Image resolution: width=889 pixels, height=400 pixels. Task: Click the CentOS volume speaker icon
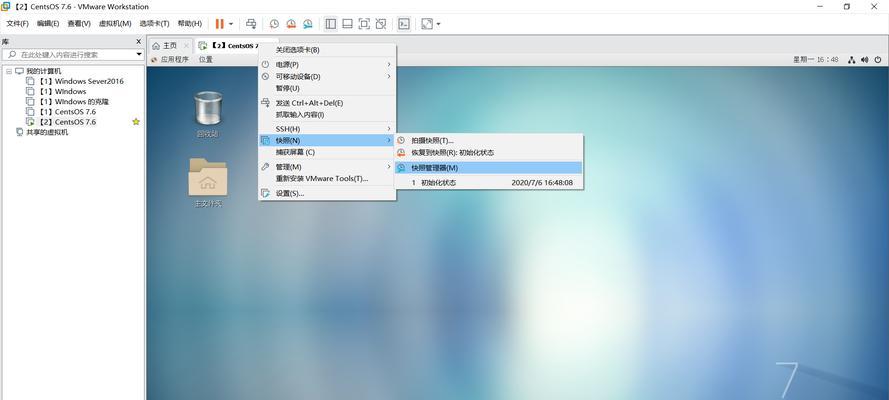click(x=865, y=59)
